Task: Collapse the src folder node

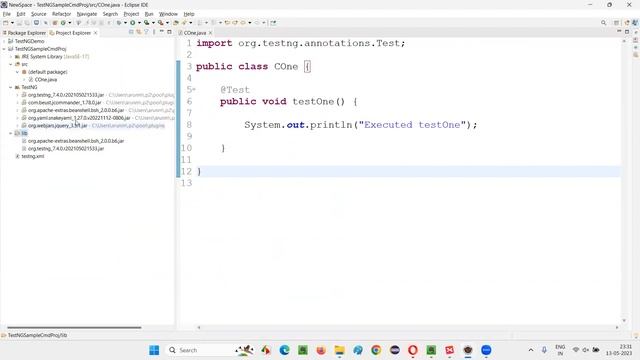Action: pos(11,64)
